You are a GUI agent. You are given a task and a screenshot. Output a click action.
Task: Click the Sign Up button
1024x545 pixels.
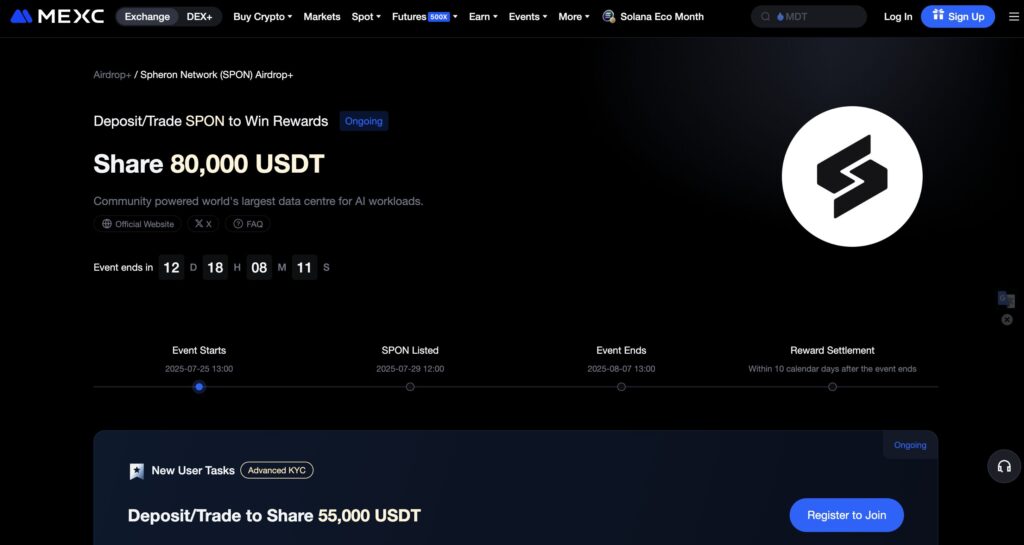[x=957, y=16]
